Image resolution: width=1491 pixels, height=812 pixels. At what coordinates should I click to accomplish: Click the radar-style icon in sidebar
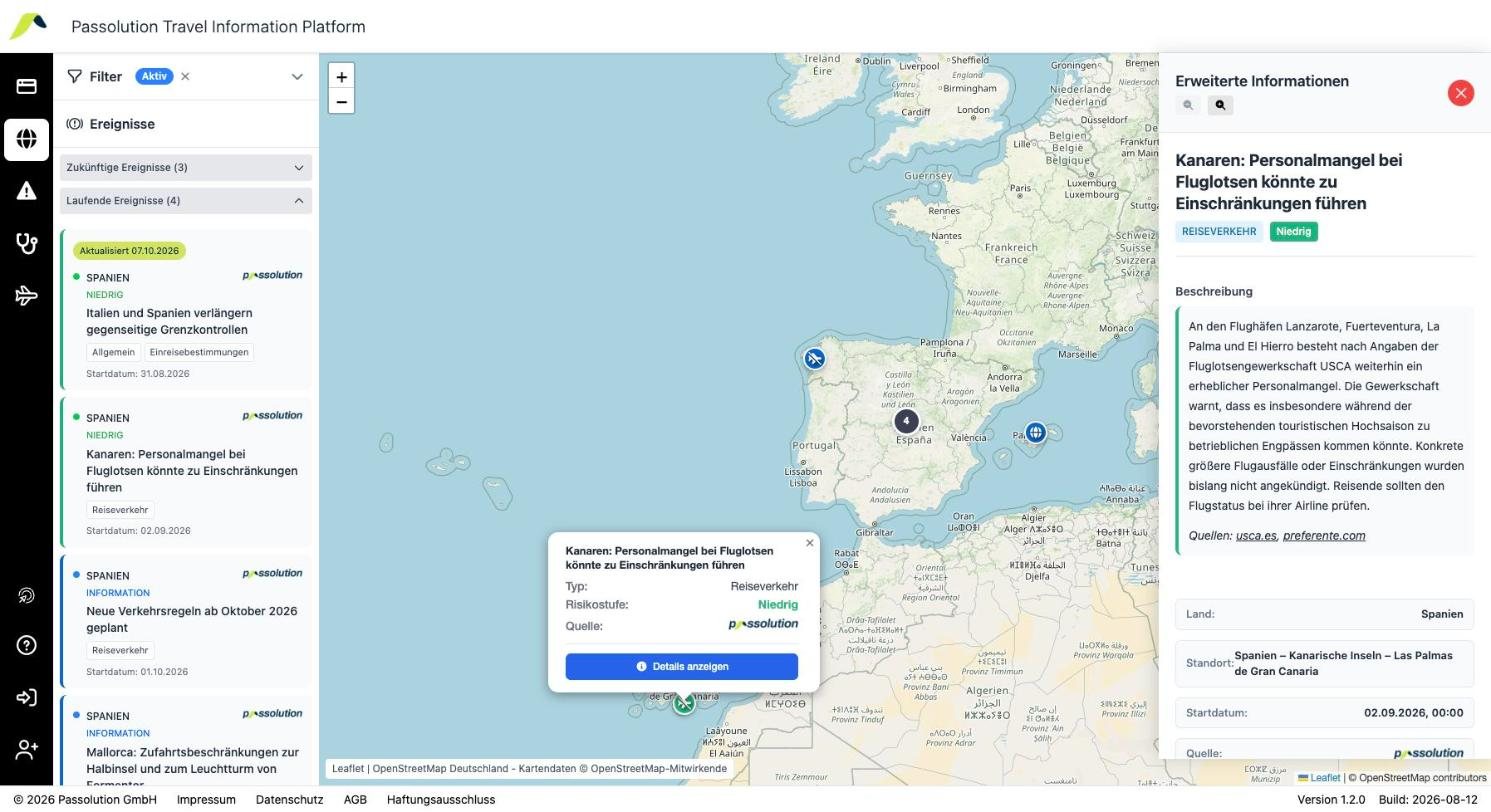[26, 596]
